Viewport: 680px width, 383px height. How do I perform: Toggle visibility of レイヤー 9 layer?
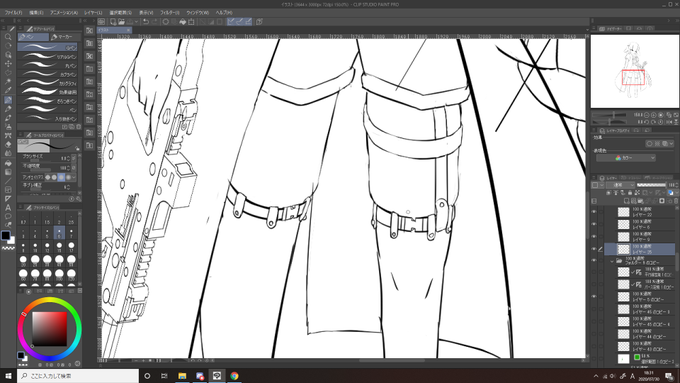point(594,237)
